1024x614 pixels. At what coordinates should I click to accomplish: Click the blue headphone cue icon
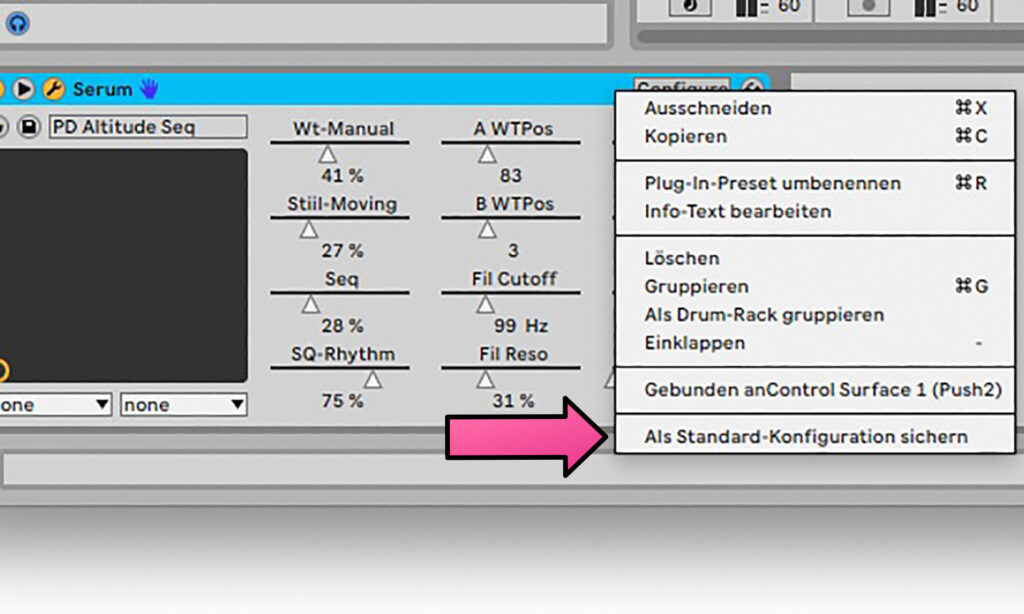[x=18, y=24]
